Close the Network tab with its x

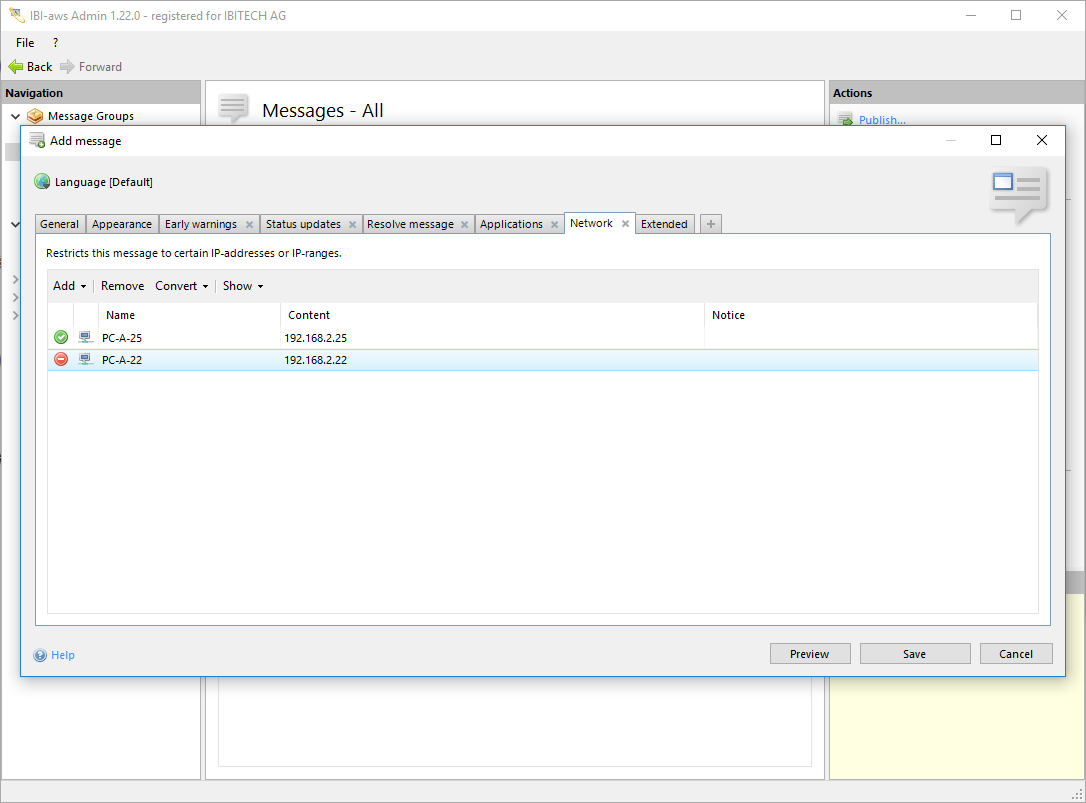(625, 224)
